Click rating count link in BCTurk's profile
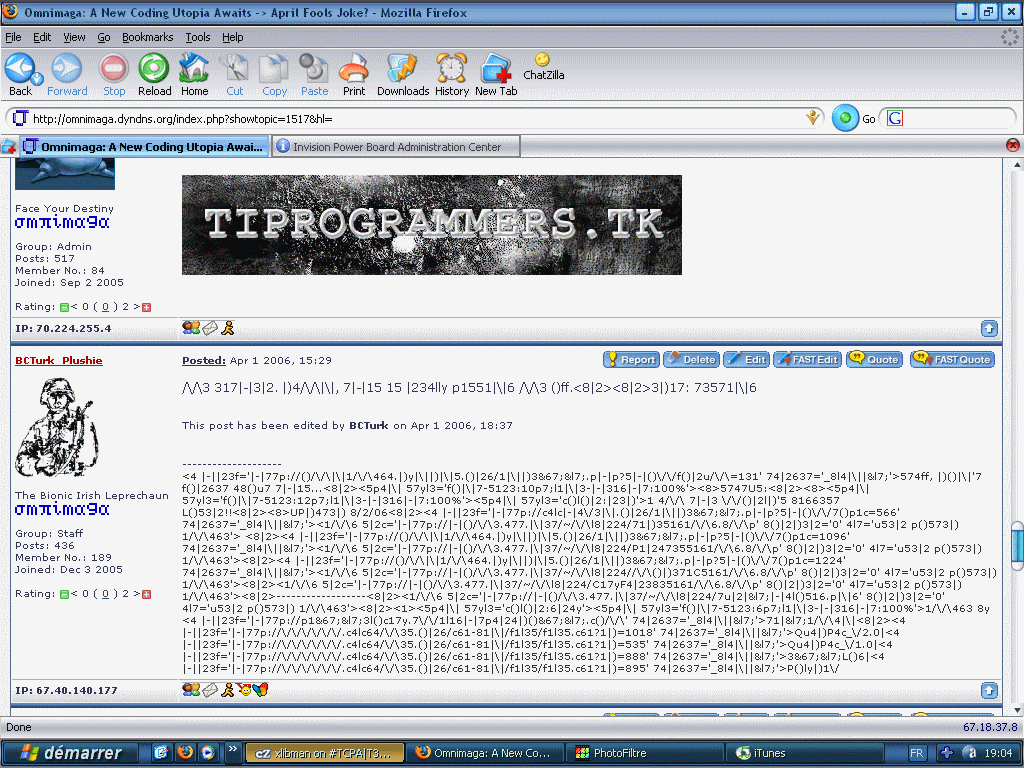The height and width of the screenshot is (768, 1024). pyautogui.click(x=105, y=594)
